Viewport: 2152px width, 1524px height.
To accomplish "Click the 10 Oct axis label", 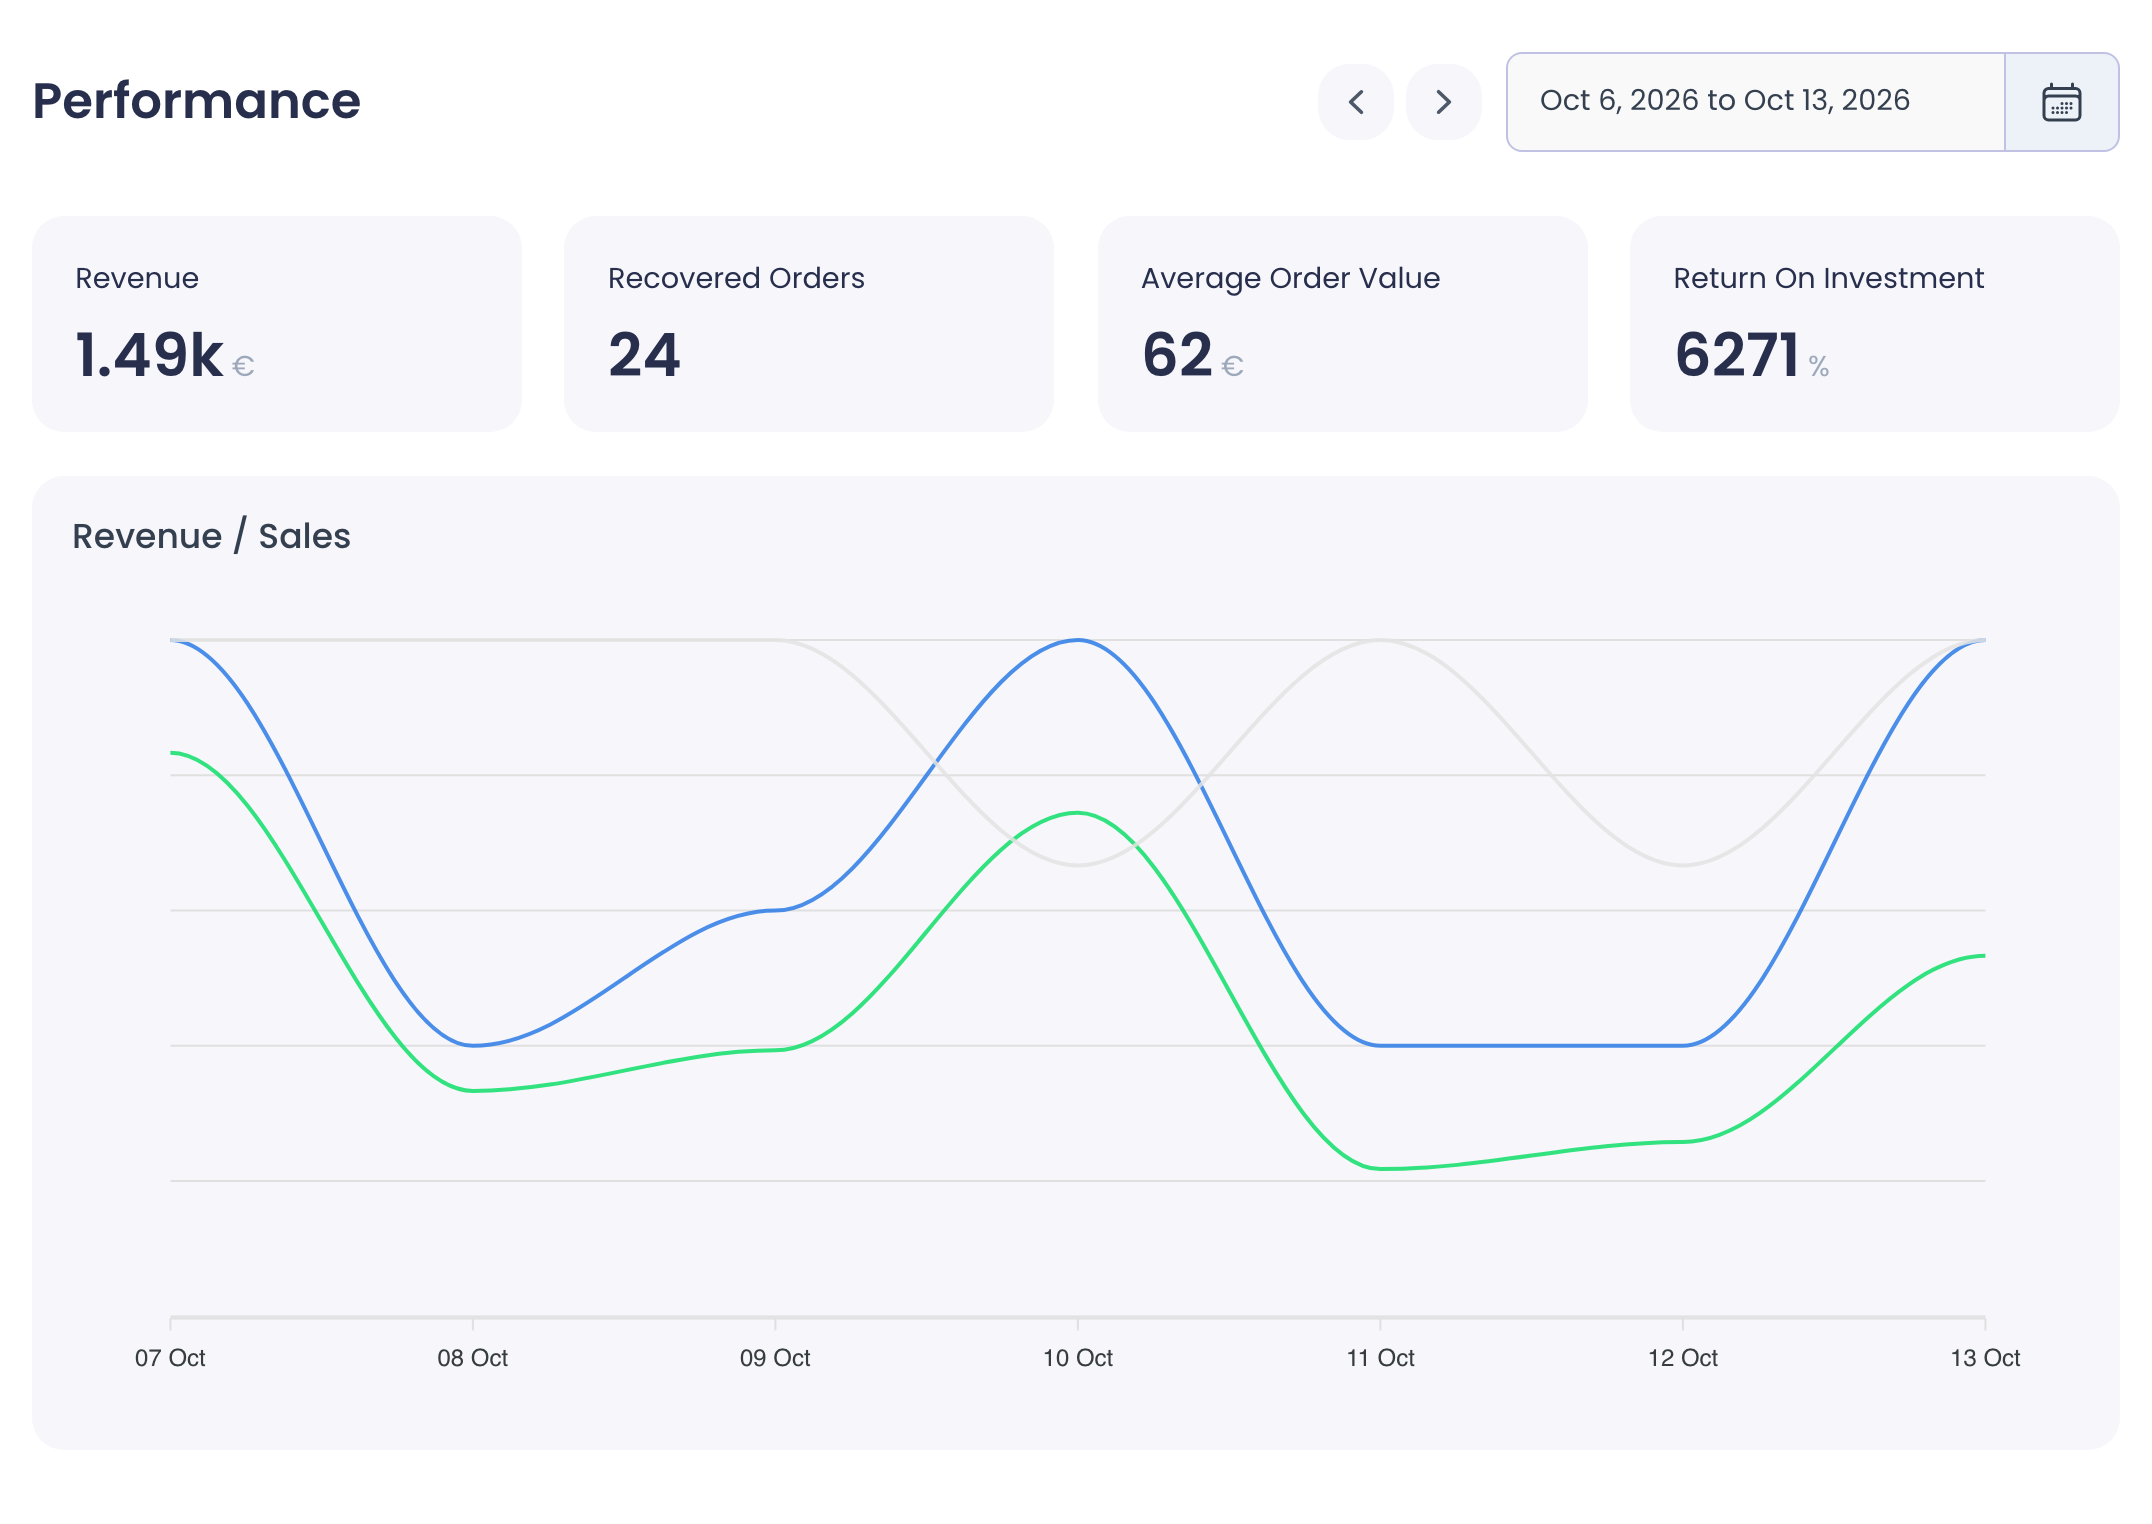I will (x=1078, y=1358).
